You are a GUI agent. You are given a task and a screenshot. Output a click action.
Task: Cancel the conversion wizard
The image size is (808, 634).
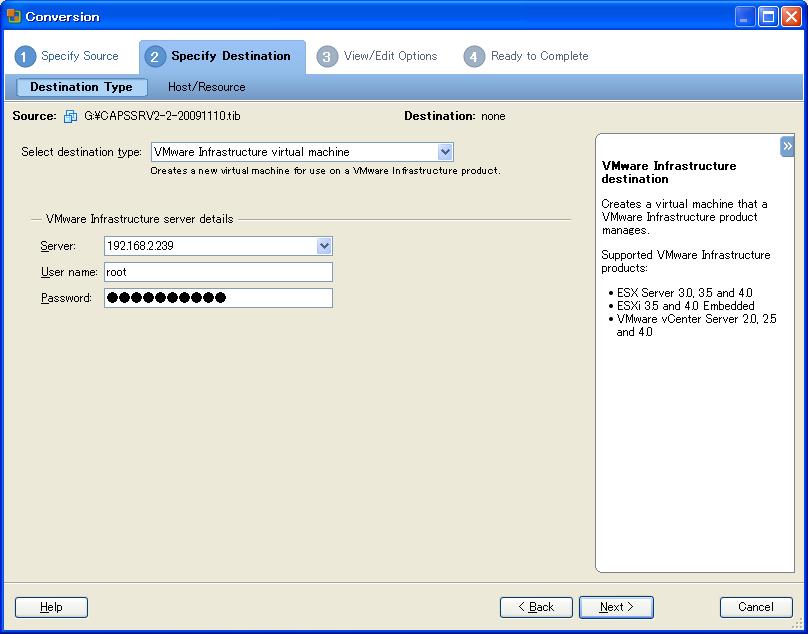pos(756,607)
